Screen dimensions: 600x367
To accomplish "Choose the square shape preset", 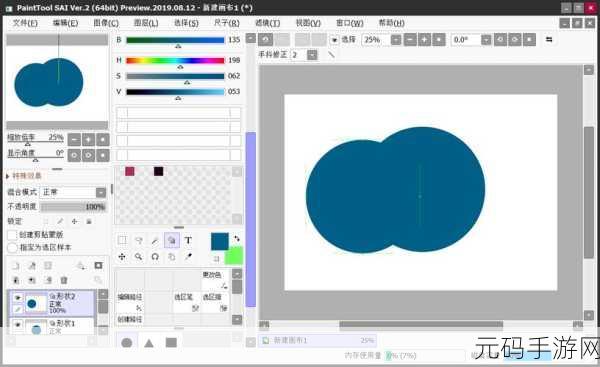I will coord(171,343).
